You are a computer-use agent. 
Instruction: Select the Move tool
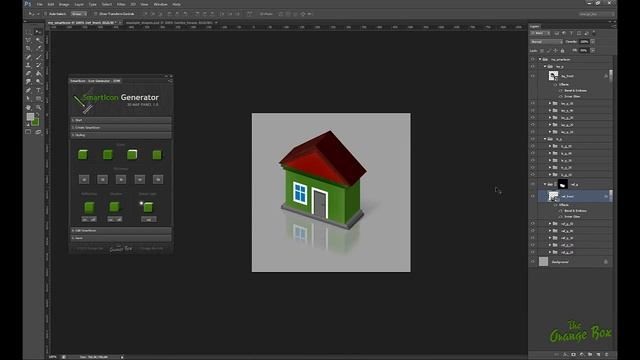click(38, 31)
